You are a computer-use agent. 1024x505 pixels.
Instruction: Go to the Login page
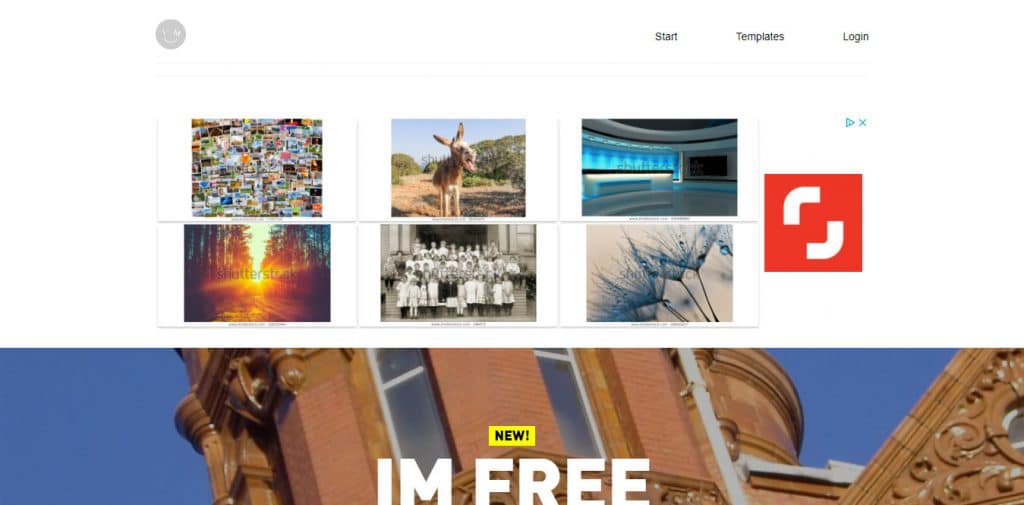[x=856, y=37]
